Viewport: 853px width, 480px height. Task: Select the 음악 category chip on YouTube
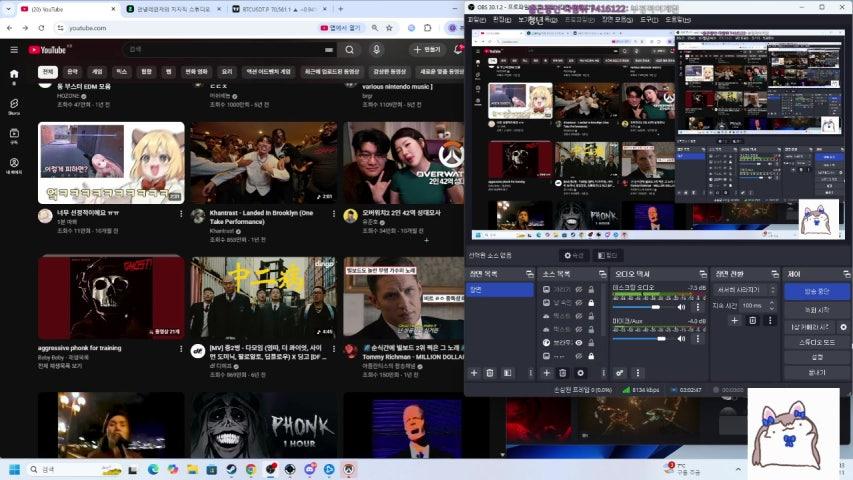coord(72,72)
